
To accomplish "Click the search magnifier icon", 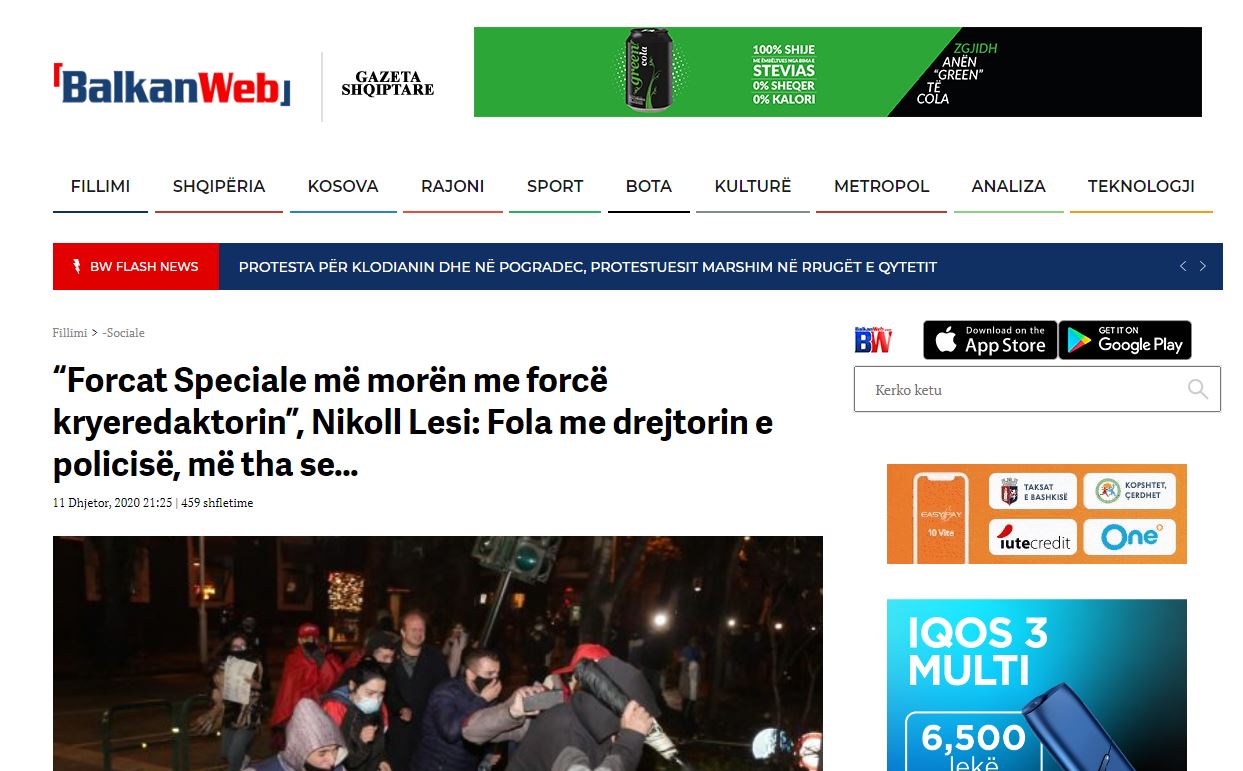I will (x=1197, y=390).
